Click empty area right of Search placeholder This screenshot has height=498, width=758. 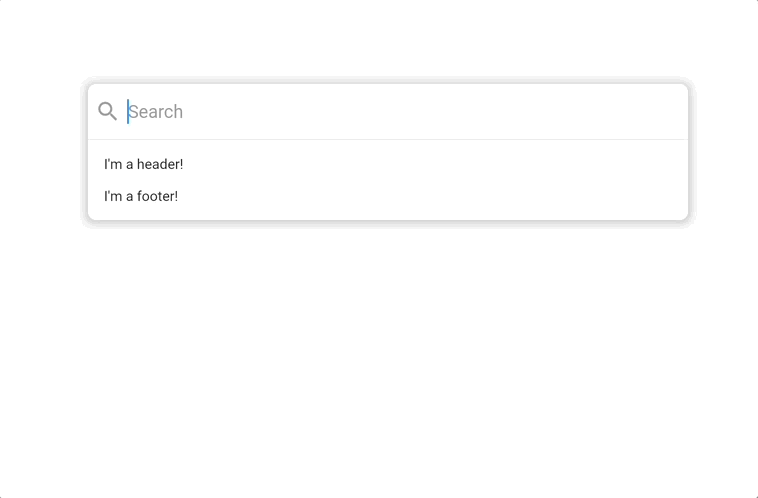[450, 111]
